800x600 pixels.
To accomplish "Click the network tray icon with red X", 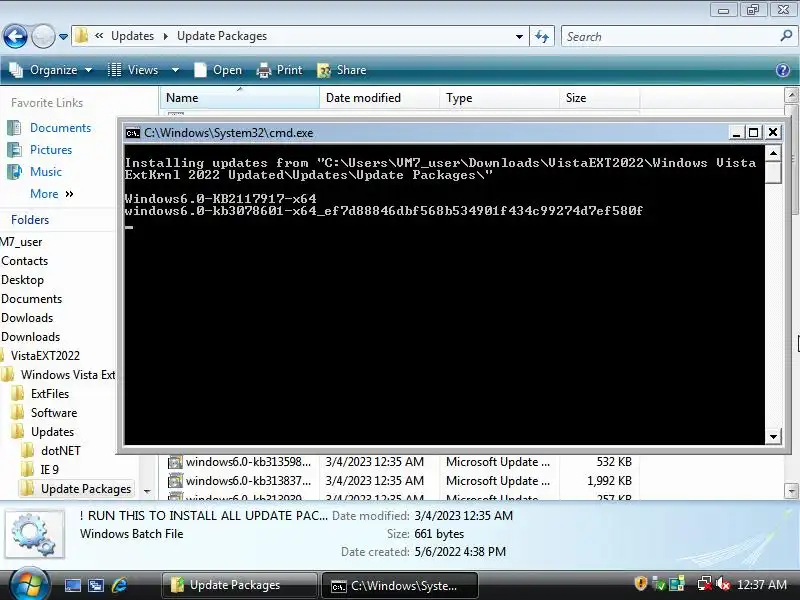I will point(705,583).
